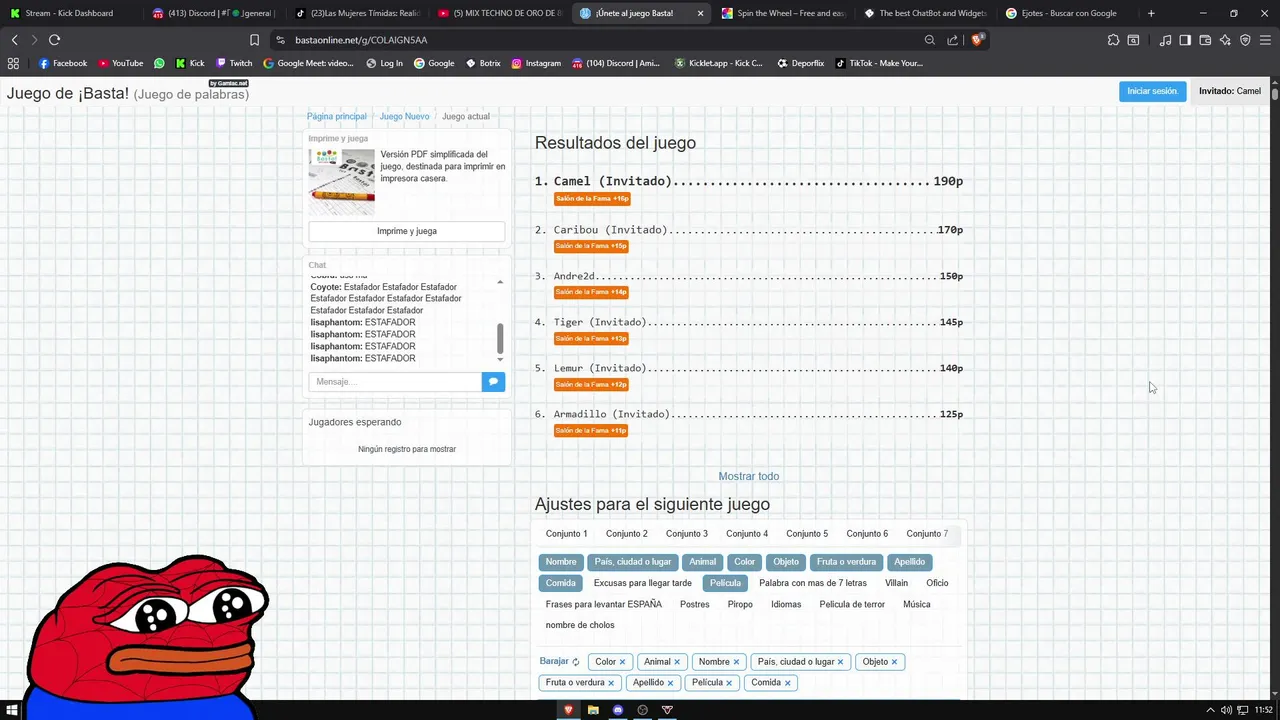The height and width of the screenshot is (720, 1280).
Task: Toggle the Película category button
Action: coord(725,583)
